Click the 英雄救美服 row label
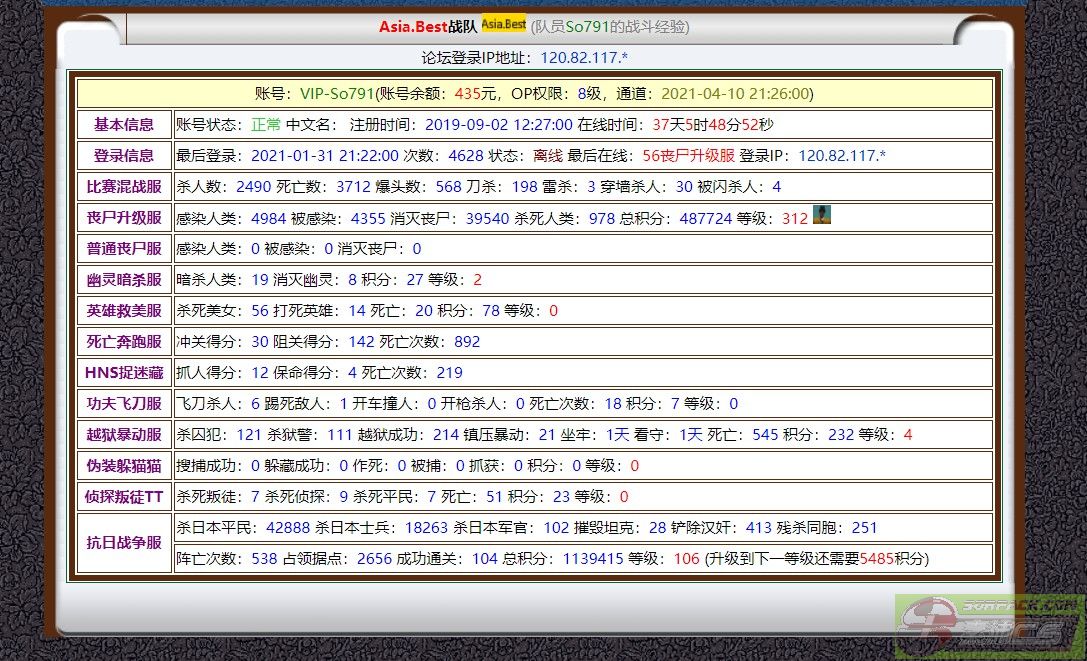The height and width of the screenshot is (661, 1087). pos(124,311)
